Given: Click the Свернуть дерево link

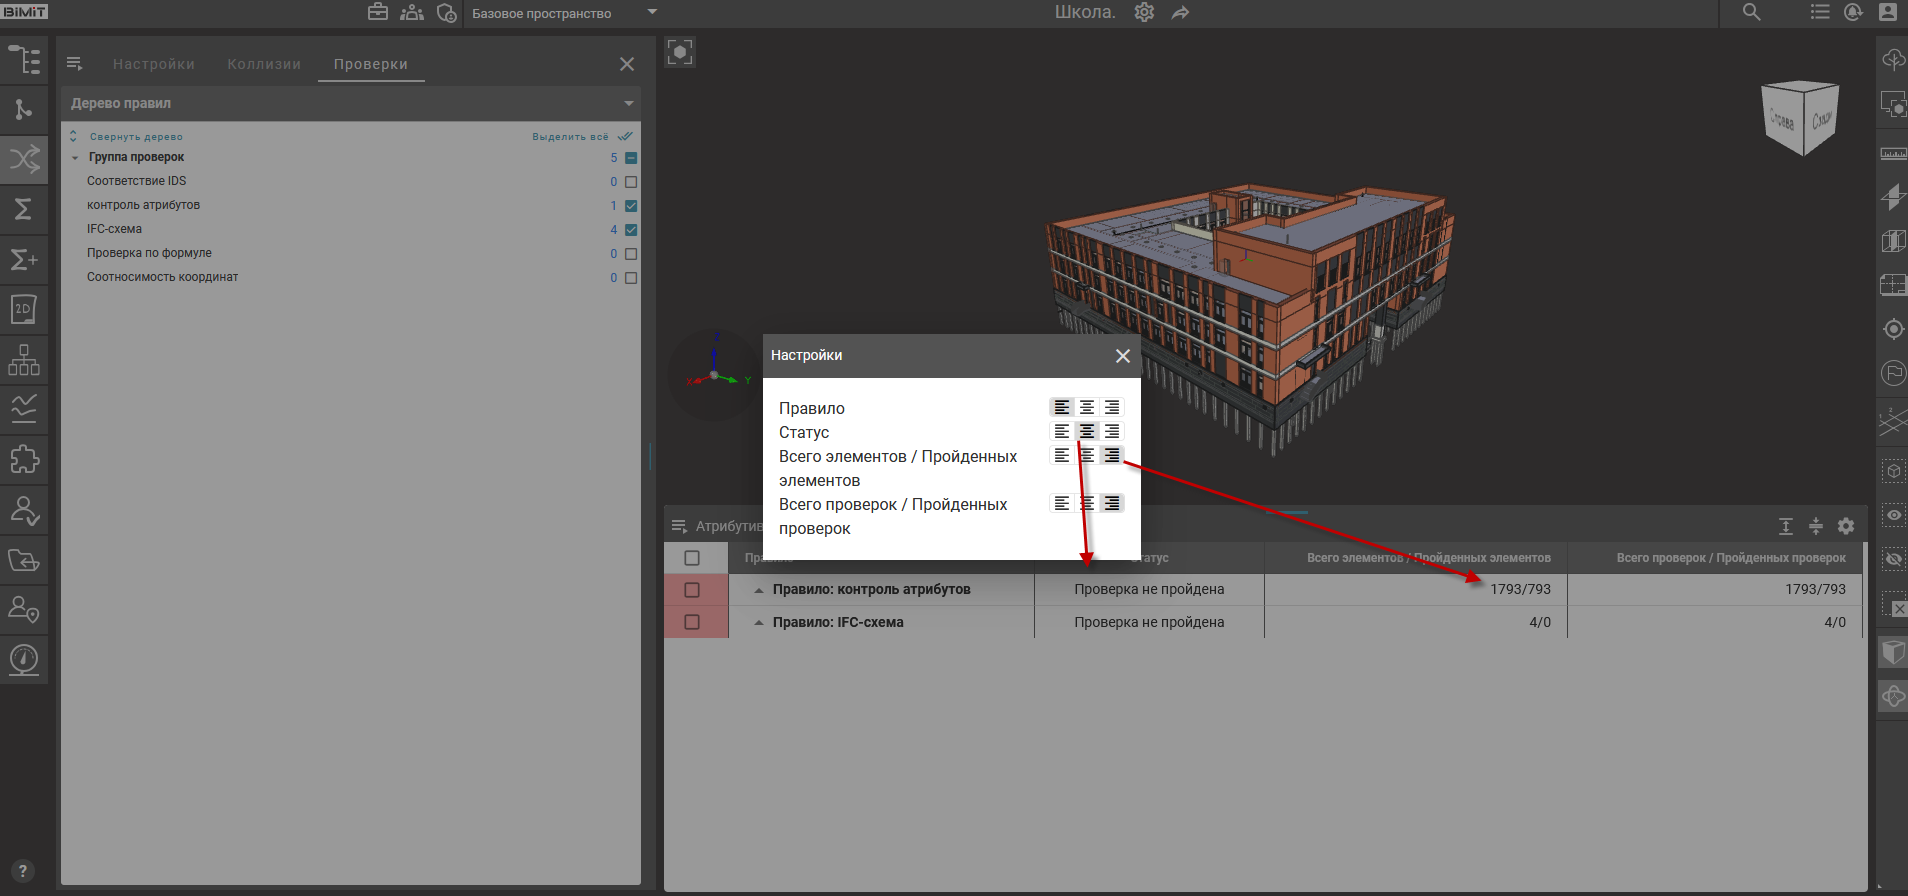Looking at the screenshot, I should [136, 137].
